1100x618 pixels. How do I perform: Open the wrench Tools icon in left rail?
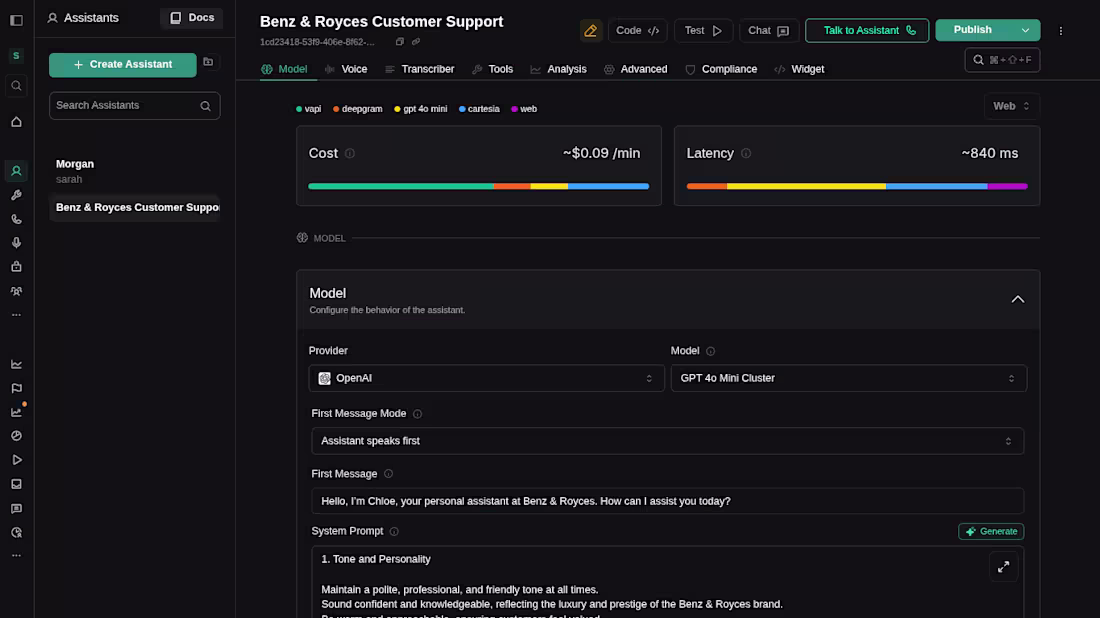coord(16,195)
